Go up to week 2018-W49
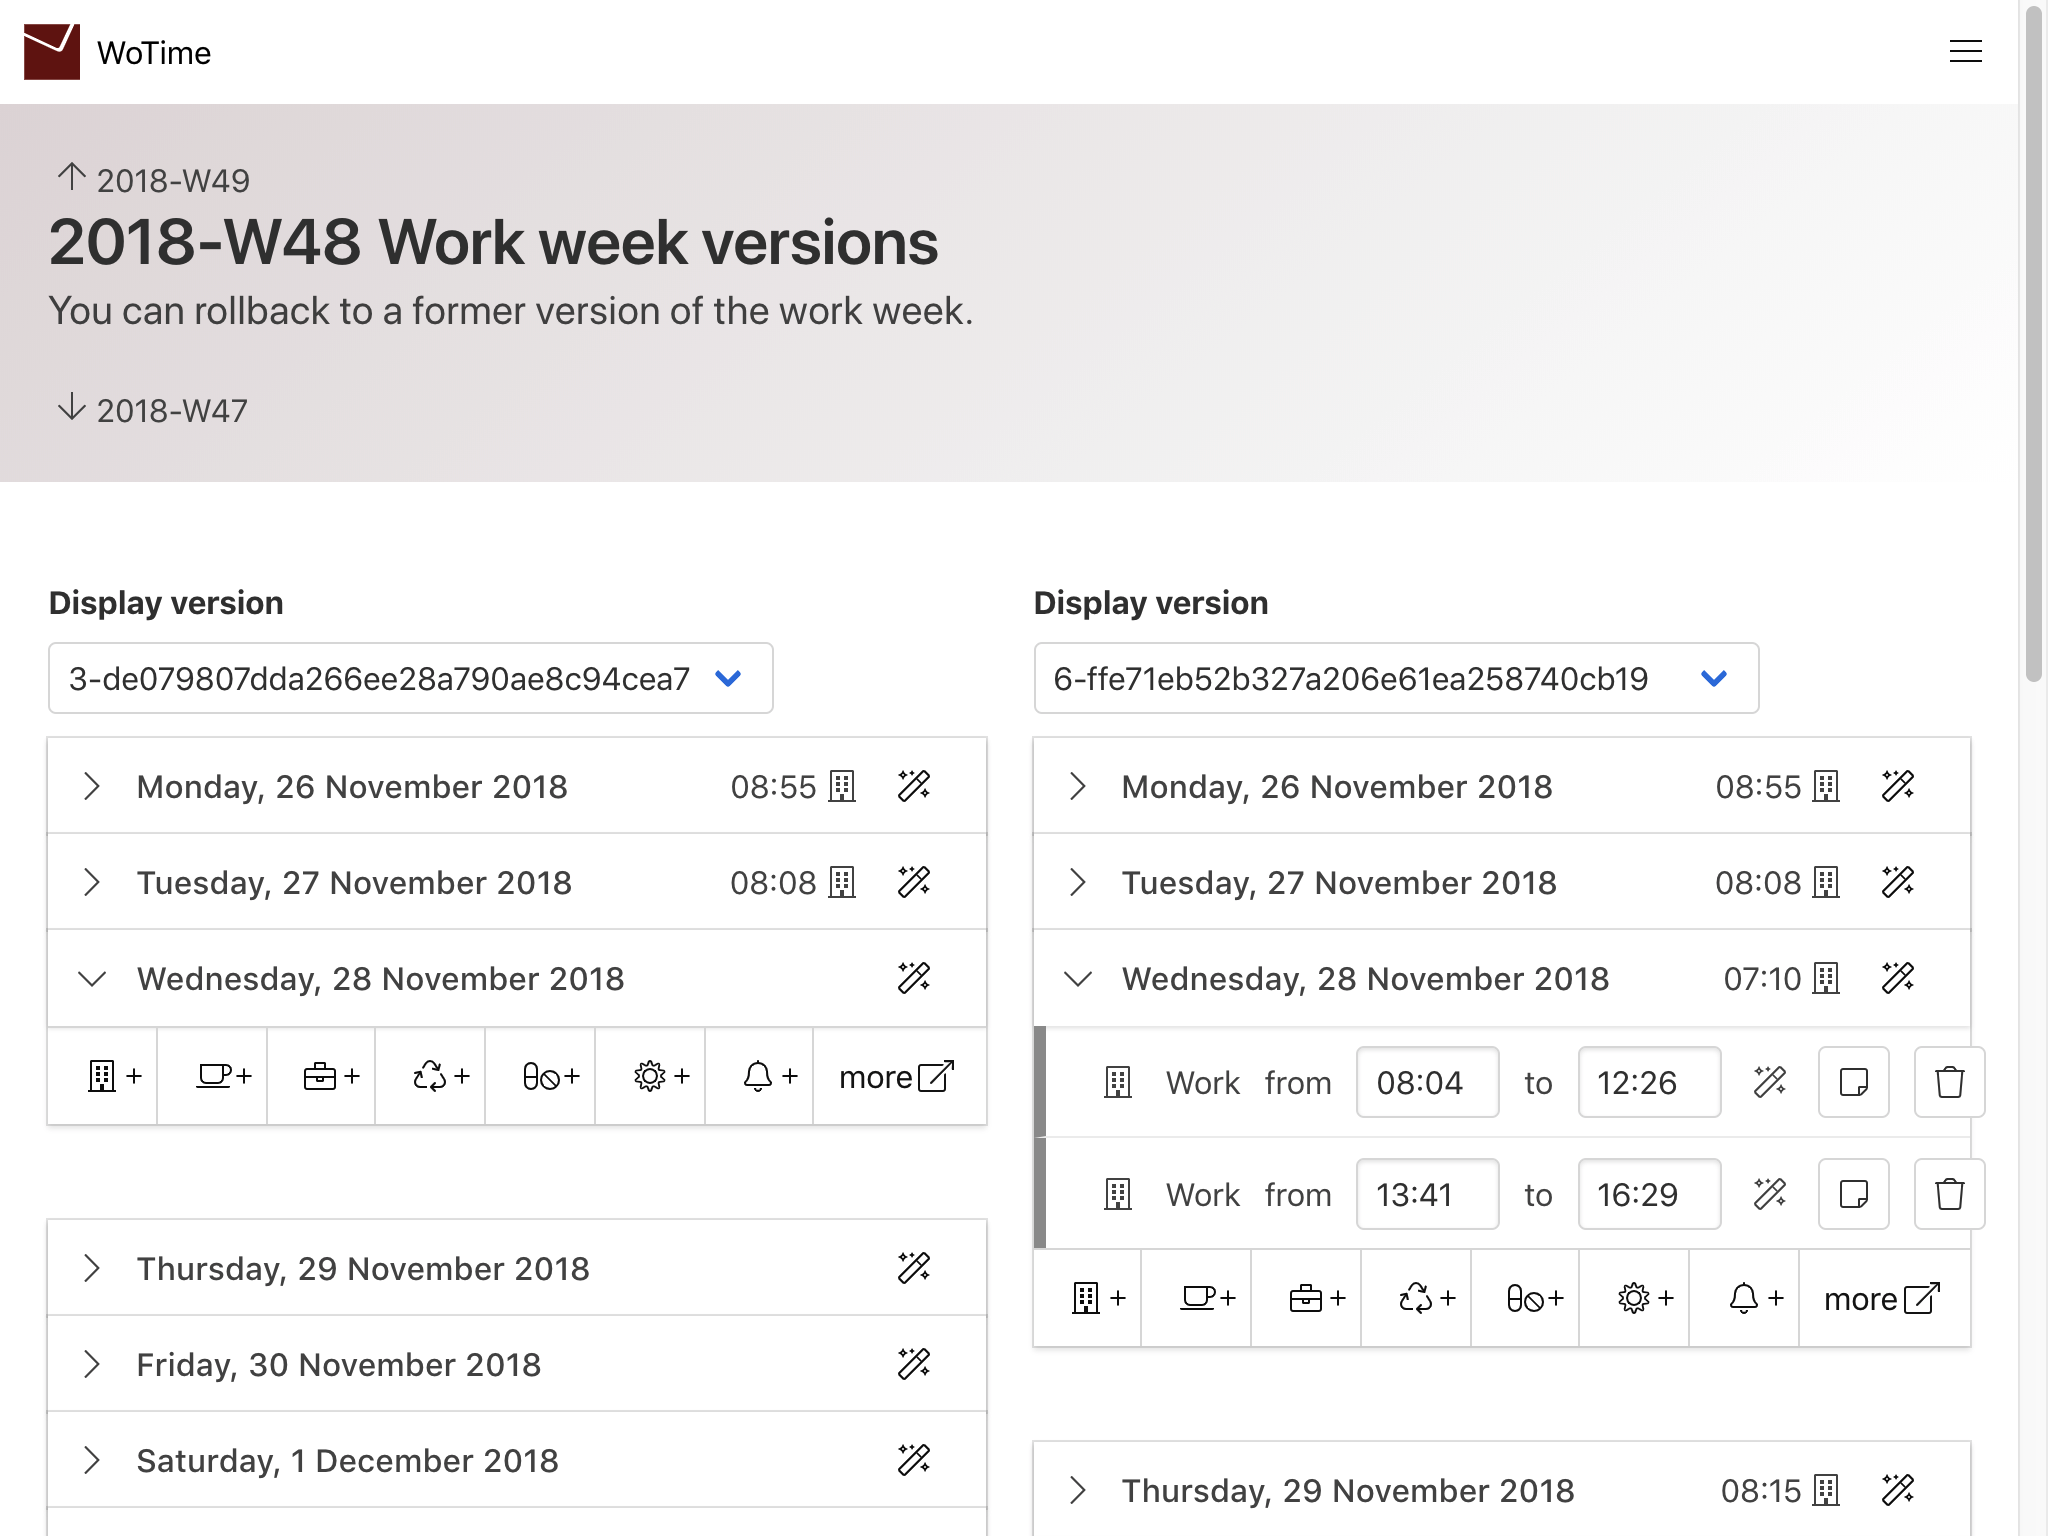 click(x=154, y=180)
